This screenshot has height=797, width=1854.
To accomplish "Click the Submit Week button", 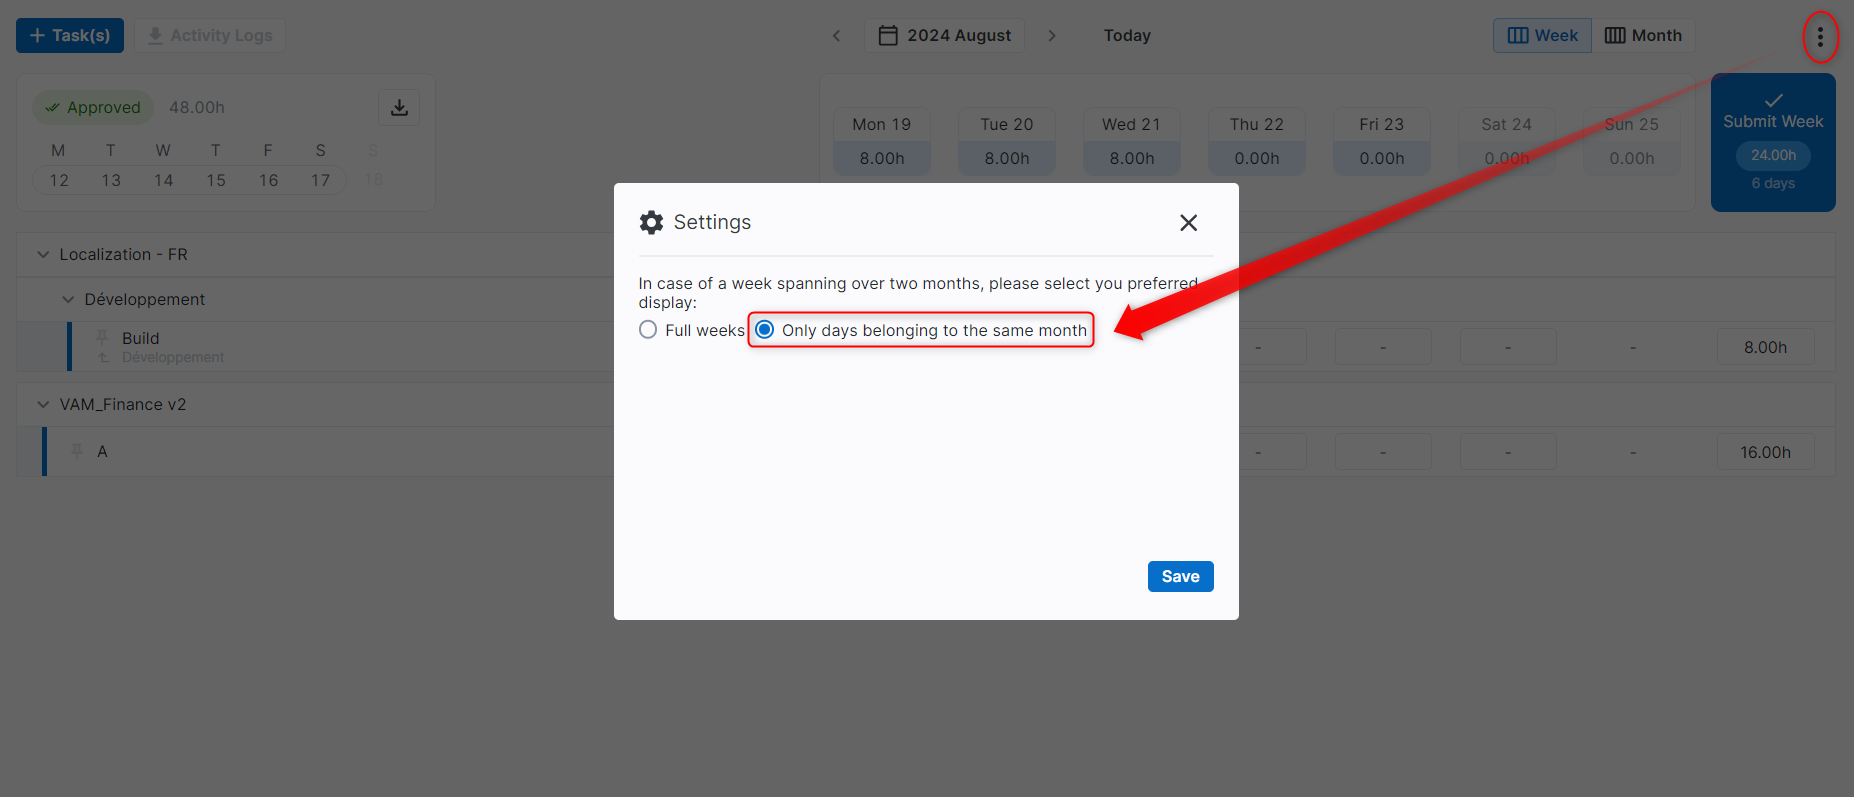I will [1772, 122].
